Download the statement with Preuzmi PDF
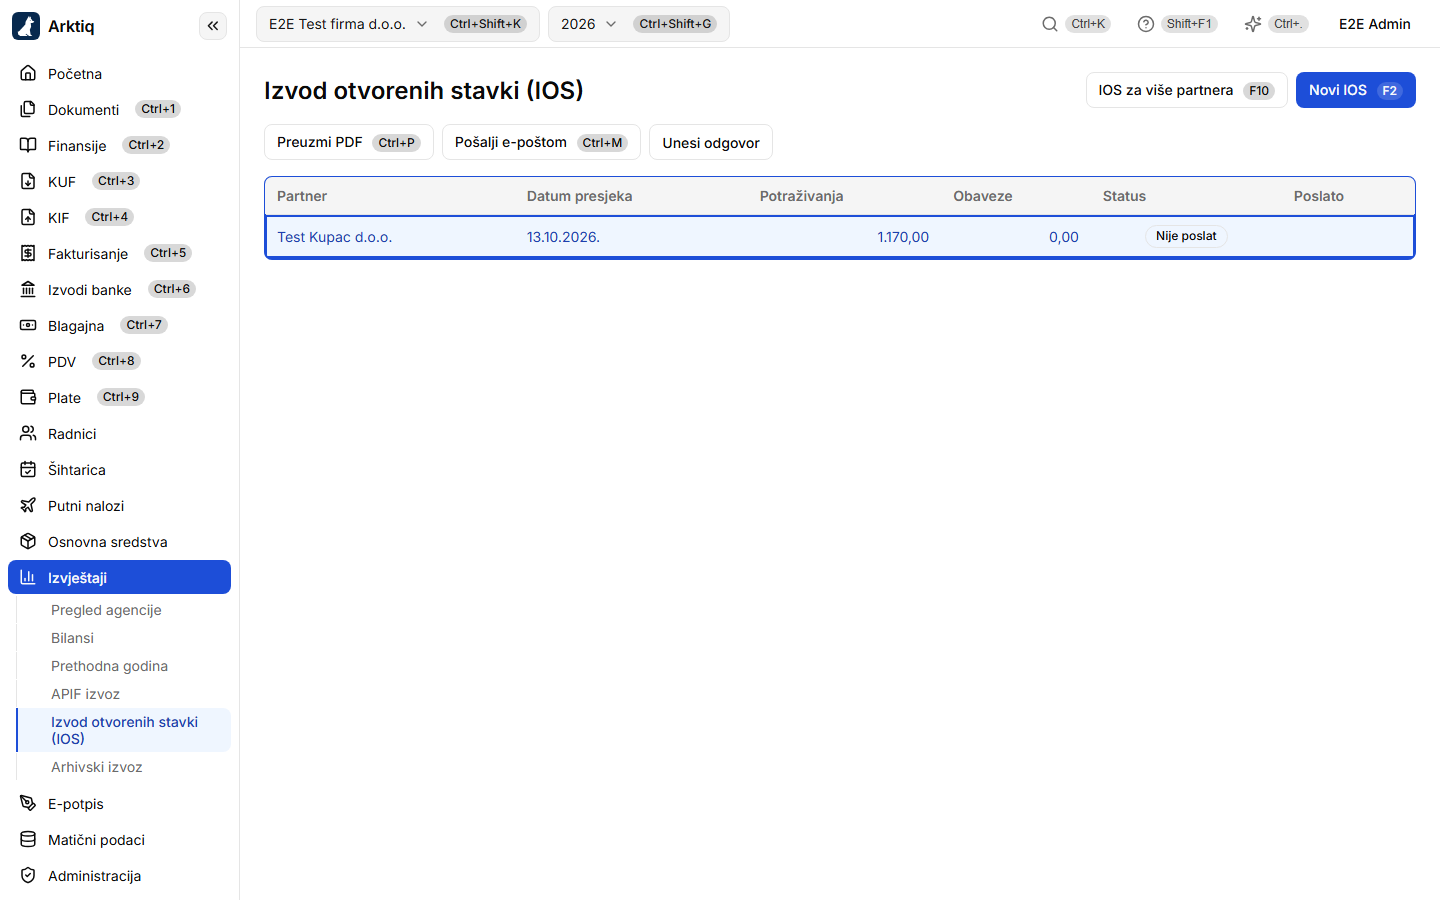This screenshot has height=900, width=1440. (348, 142)
